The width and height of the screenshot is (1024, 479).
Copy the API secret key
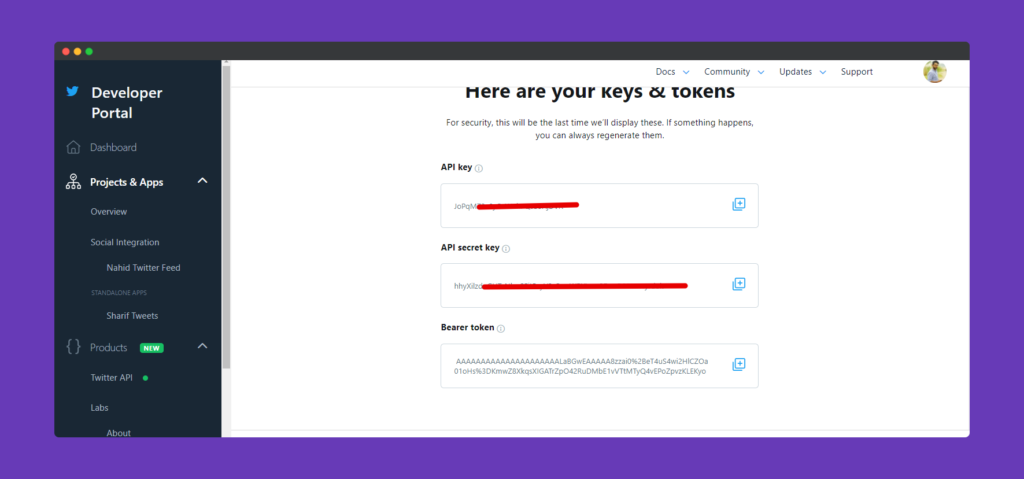coord(739,284)
